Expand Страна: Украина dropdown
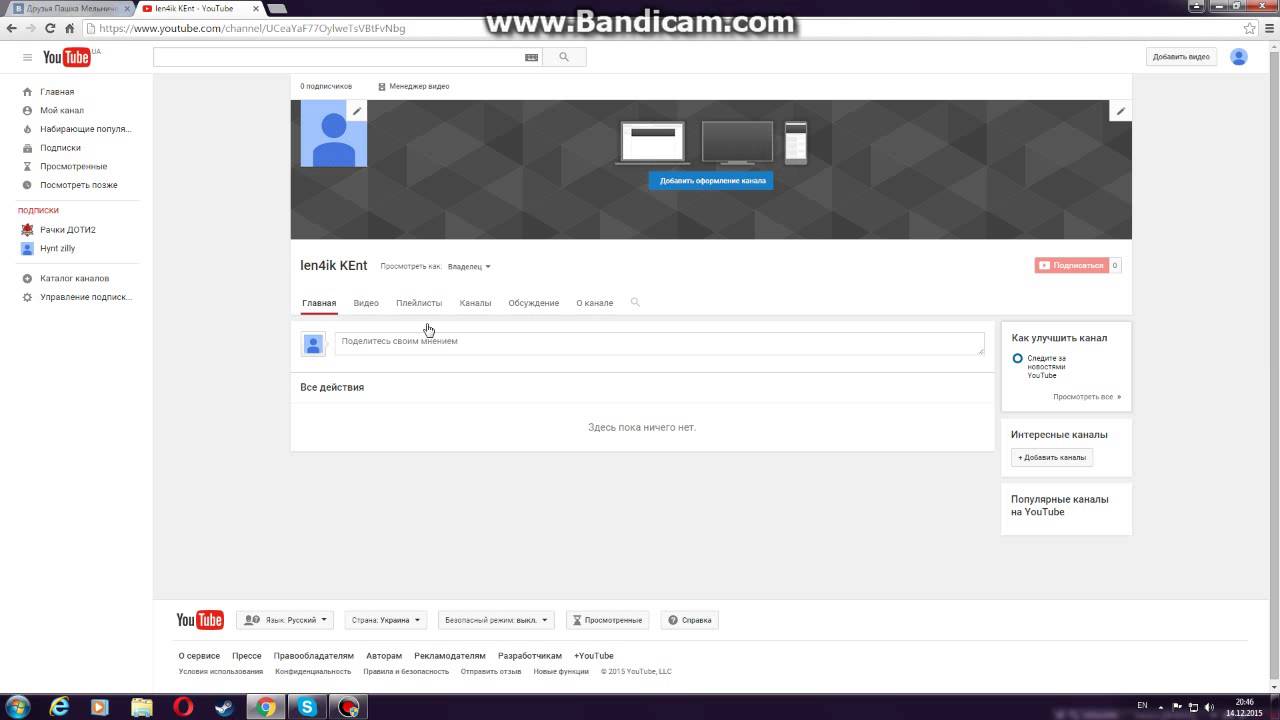 pos(386,620)
